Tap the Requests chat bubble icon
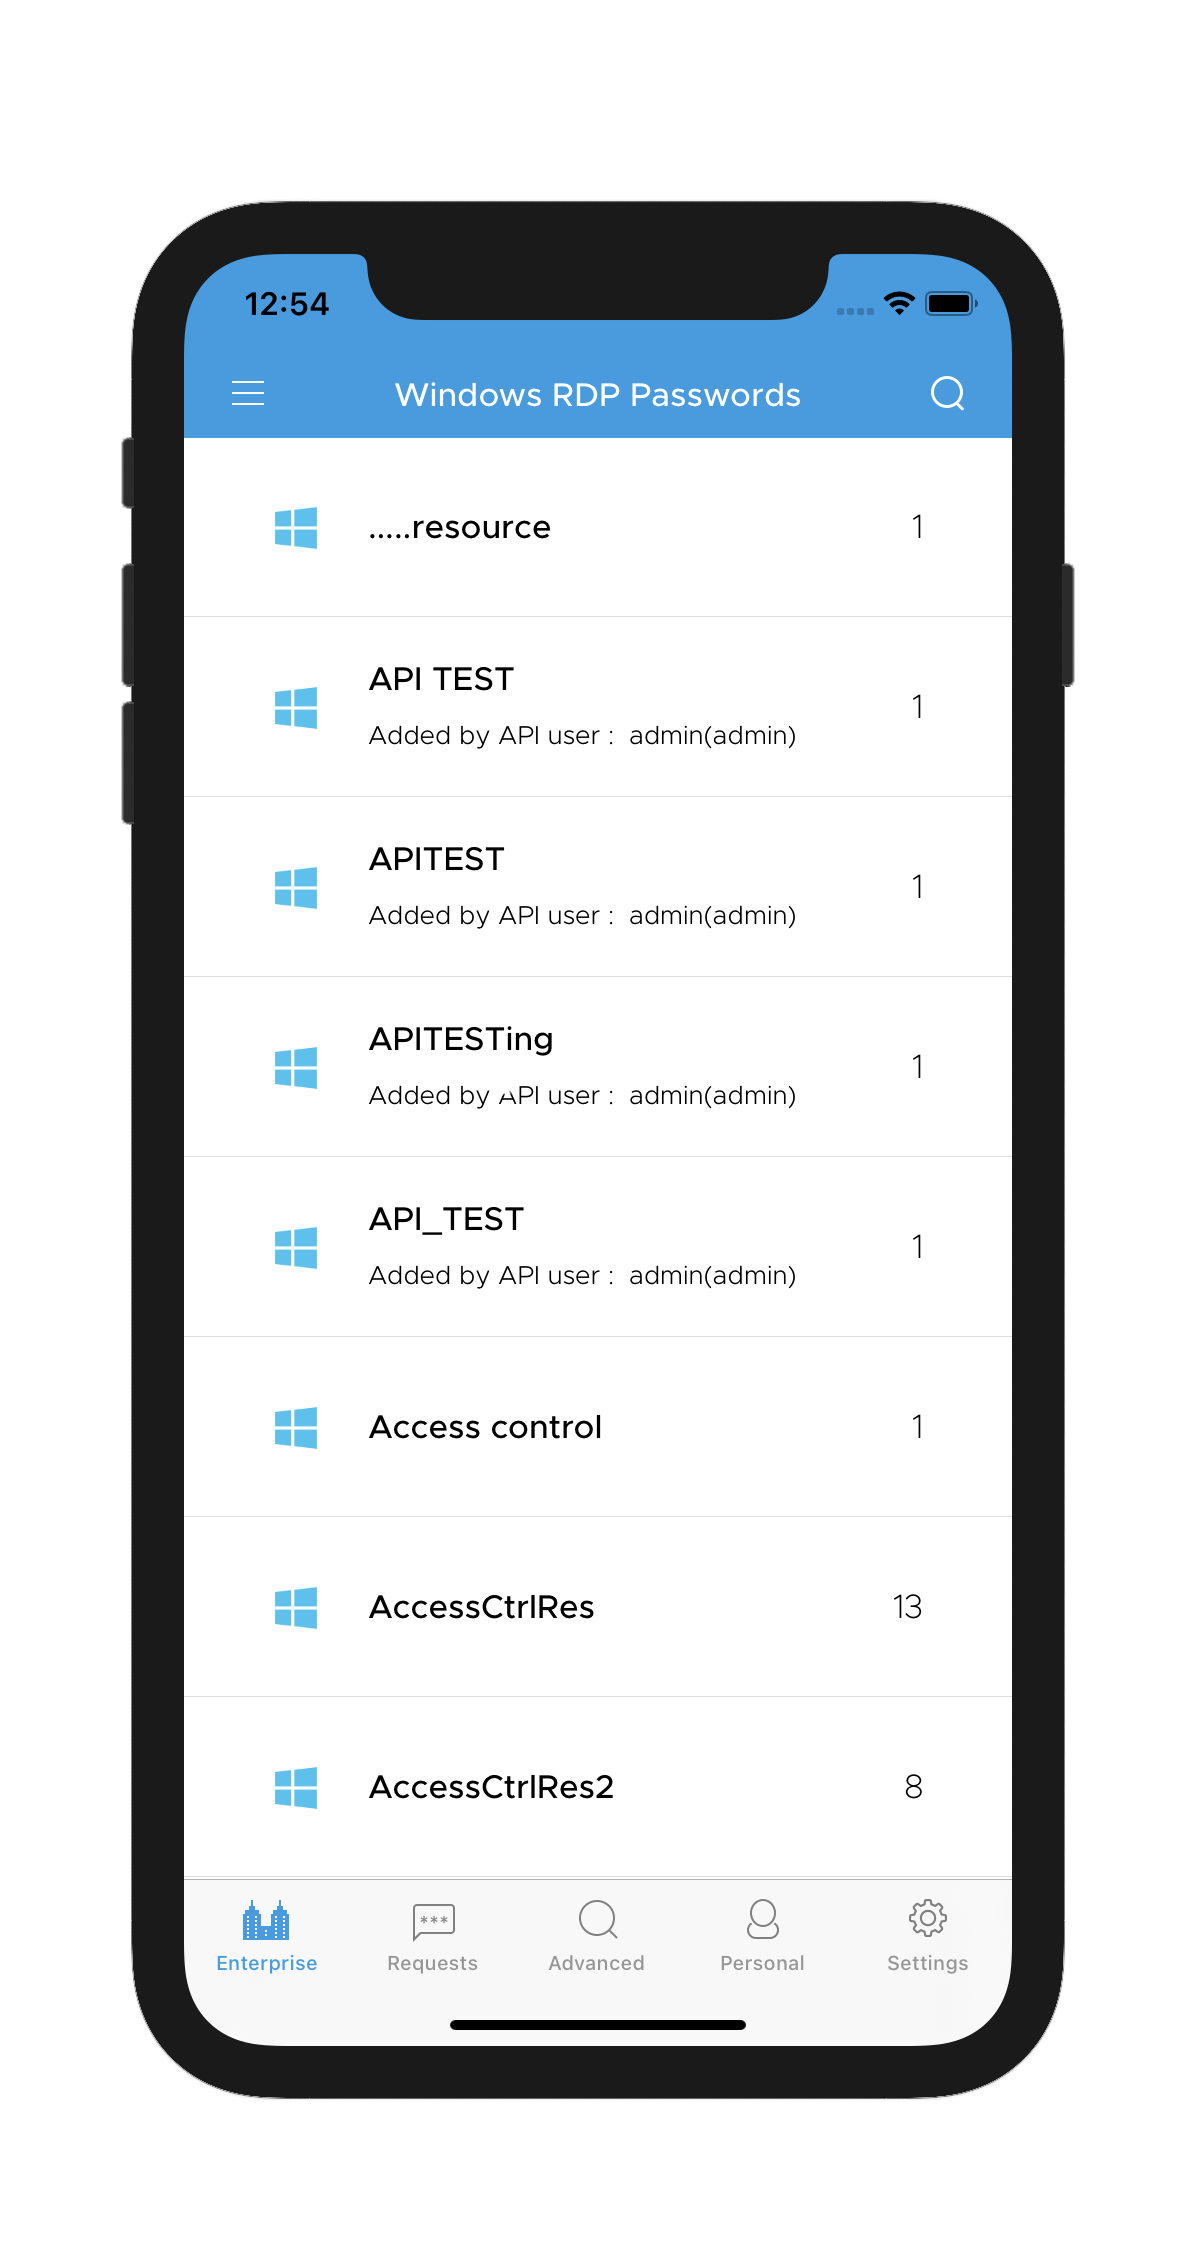1196x2248 pixels. coord(433,1921)
